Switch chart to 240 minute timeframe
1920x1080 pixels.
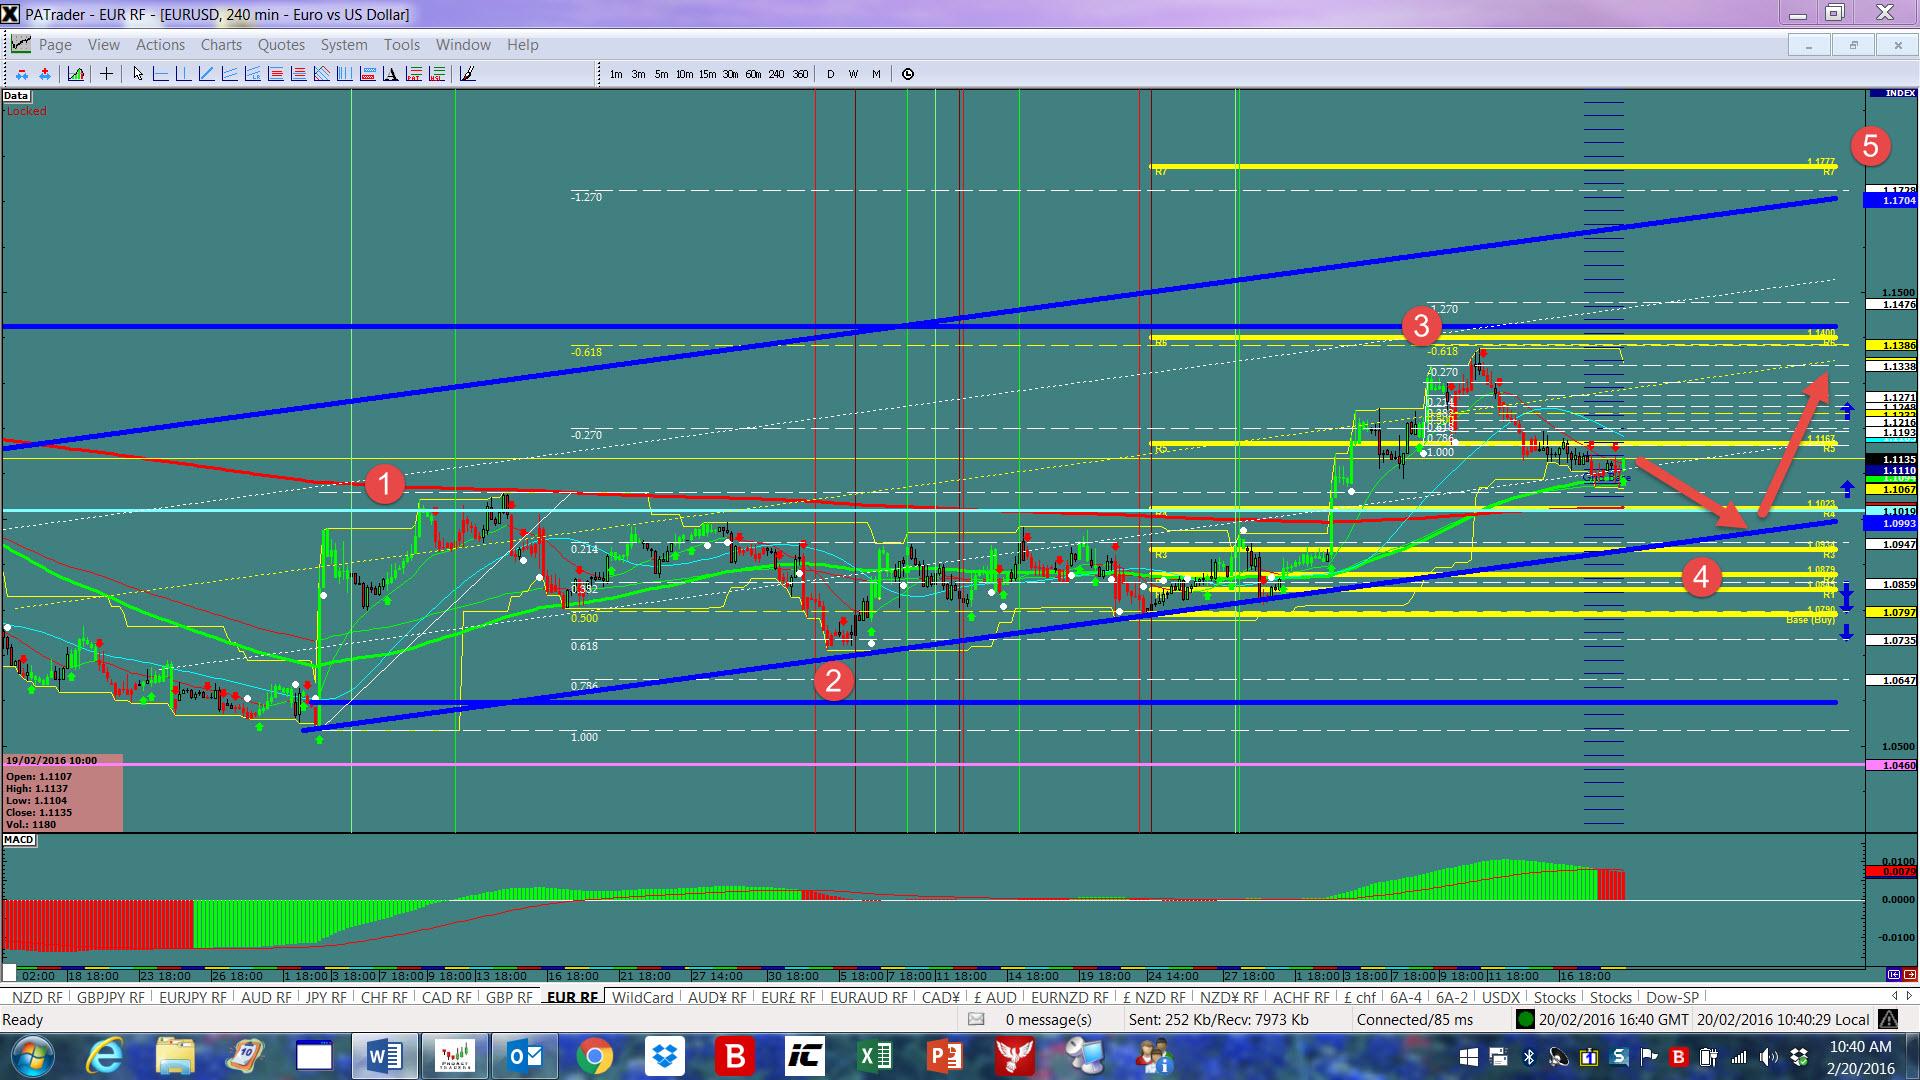(776, 74)
